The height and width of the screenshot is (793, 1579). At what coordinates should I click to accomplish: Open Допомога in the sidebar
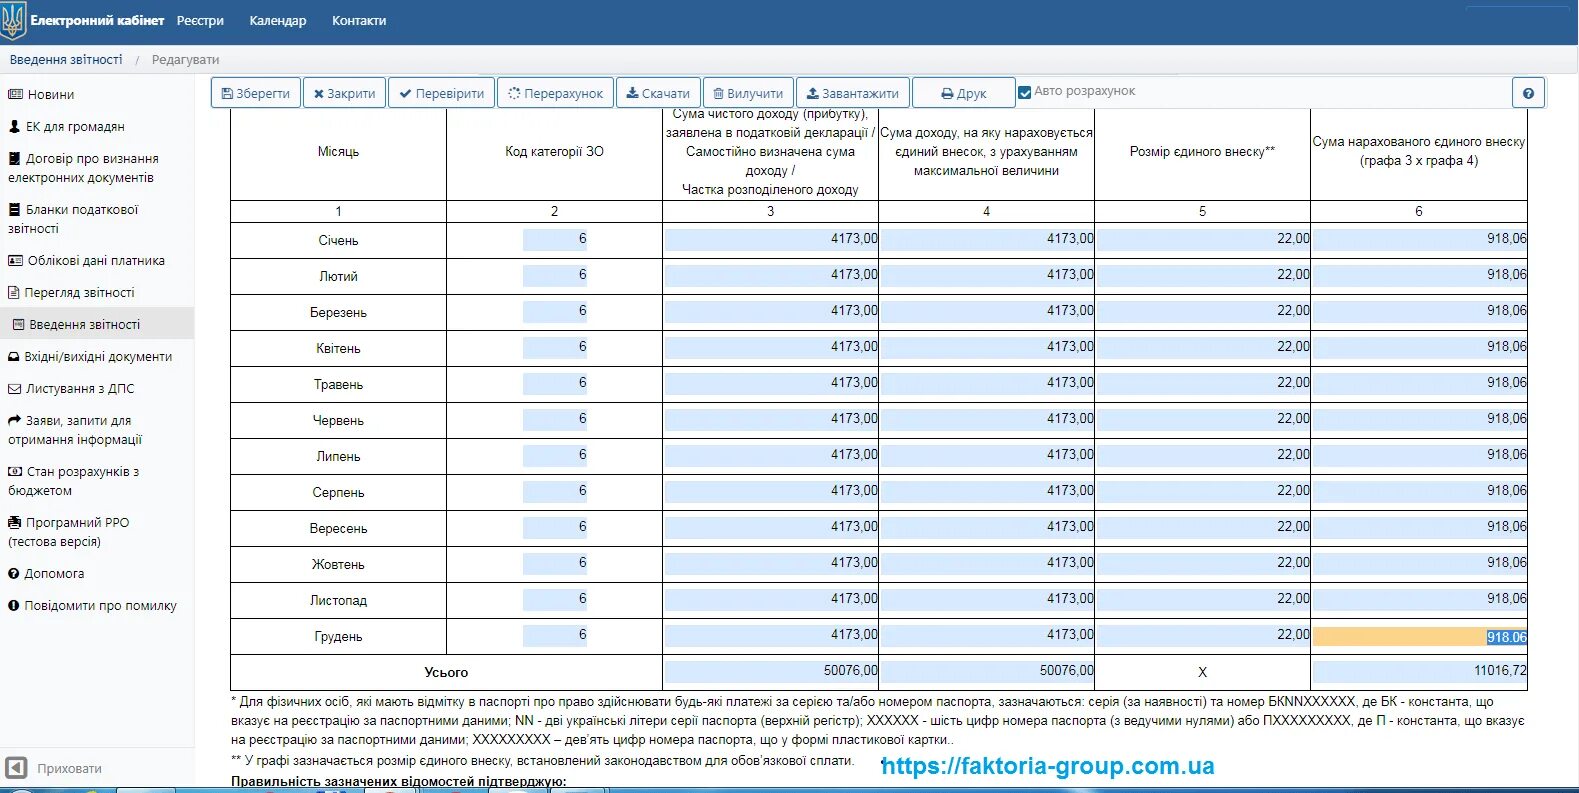[x=54, y=573]
